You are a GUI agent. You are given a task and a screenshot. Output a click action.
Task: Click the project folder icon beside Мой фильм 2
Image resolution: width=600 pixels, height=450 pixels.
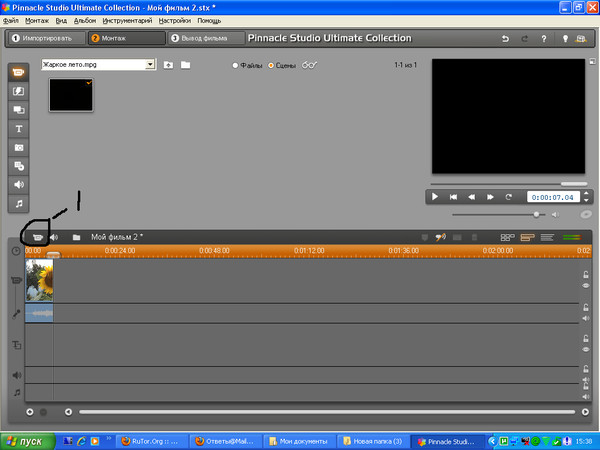tap(77, 238)
